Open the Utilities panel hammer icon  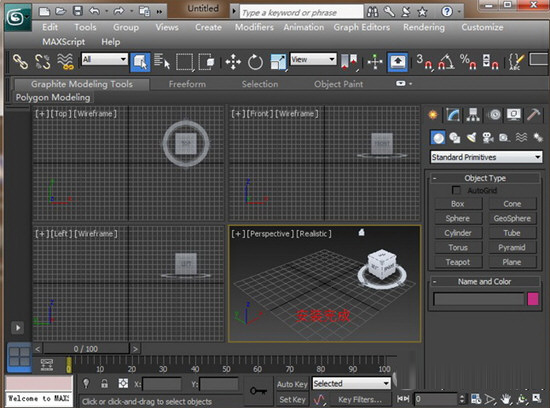(x=534, y=115)
